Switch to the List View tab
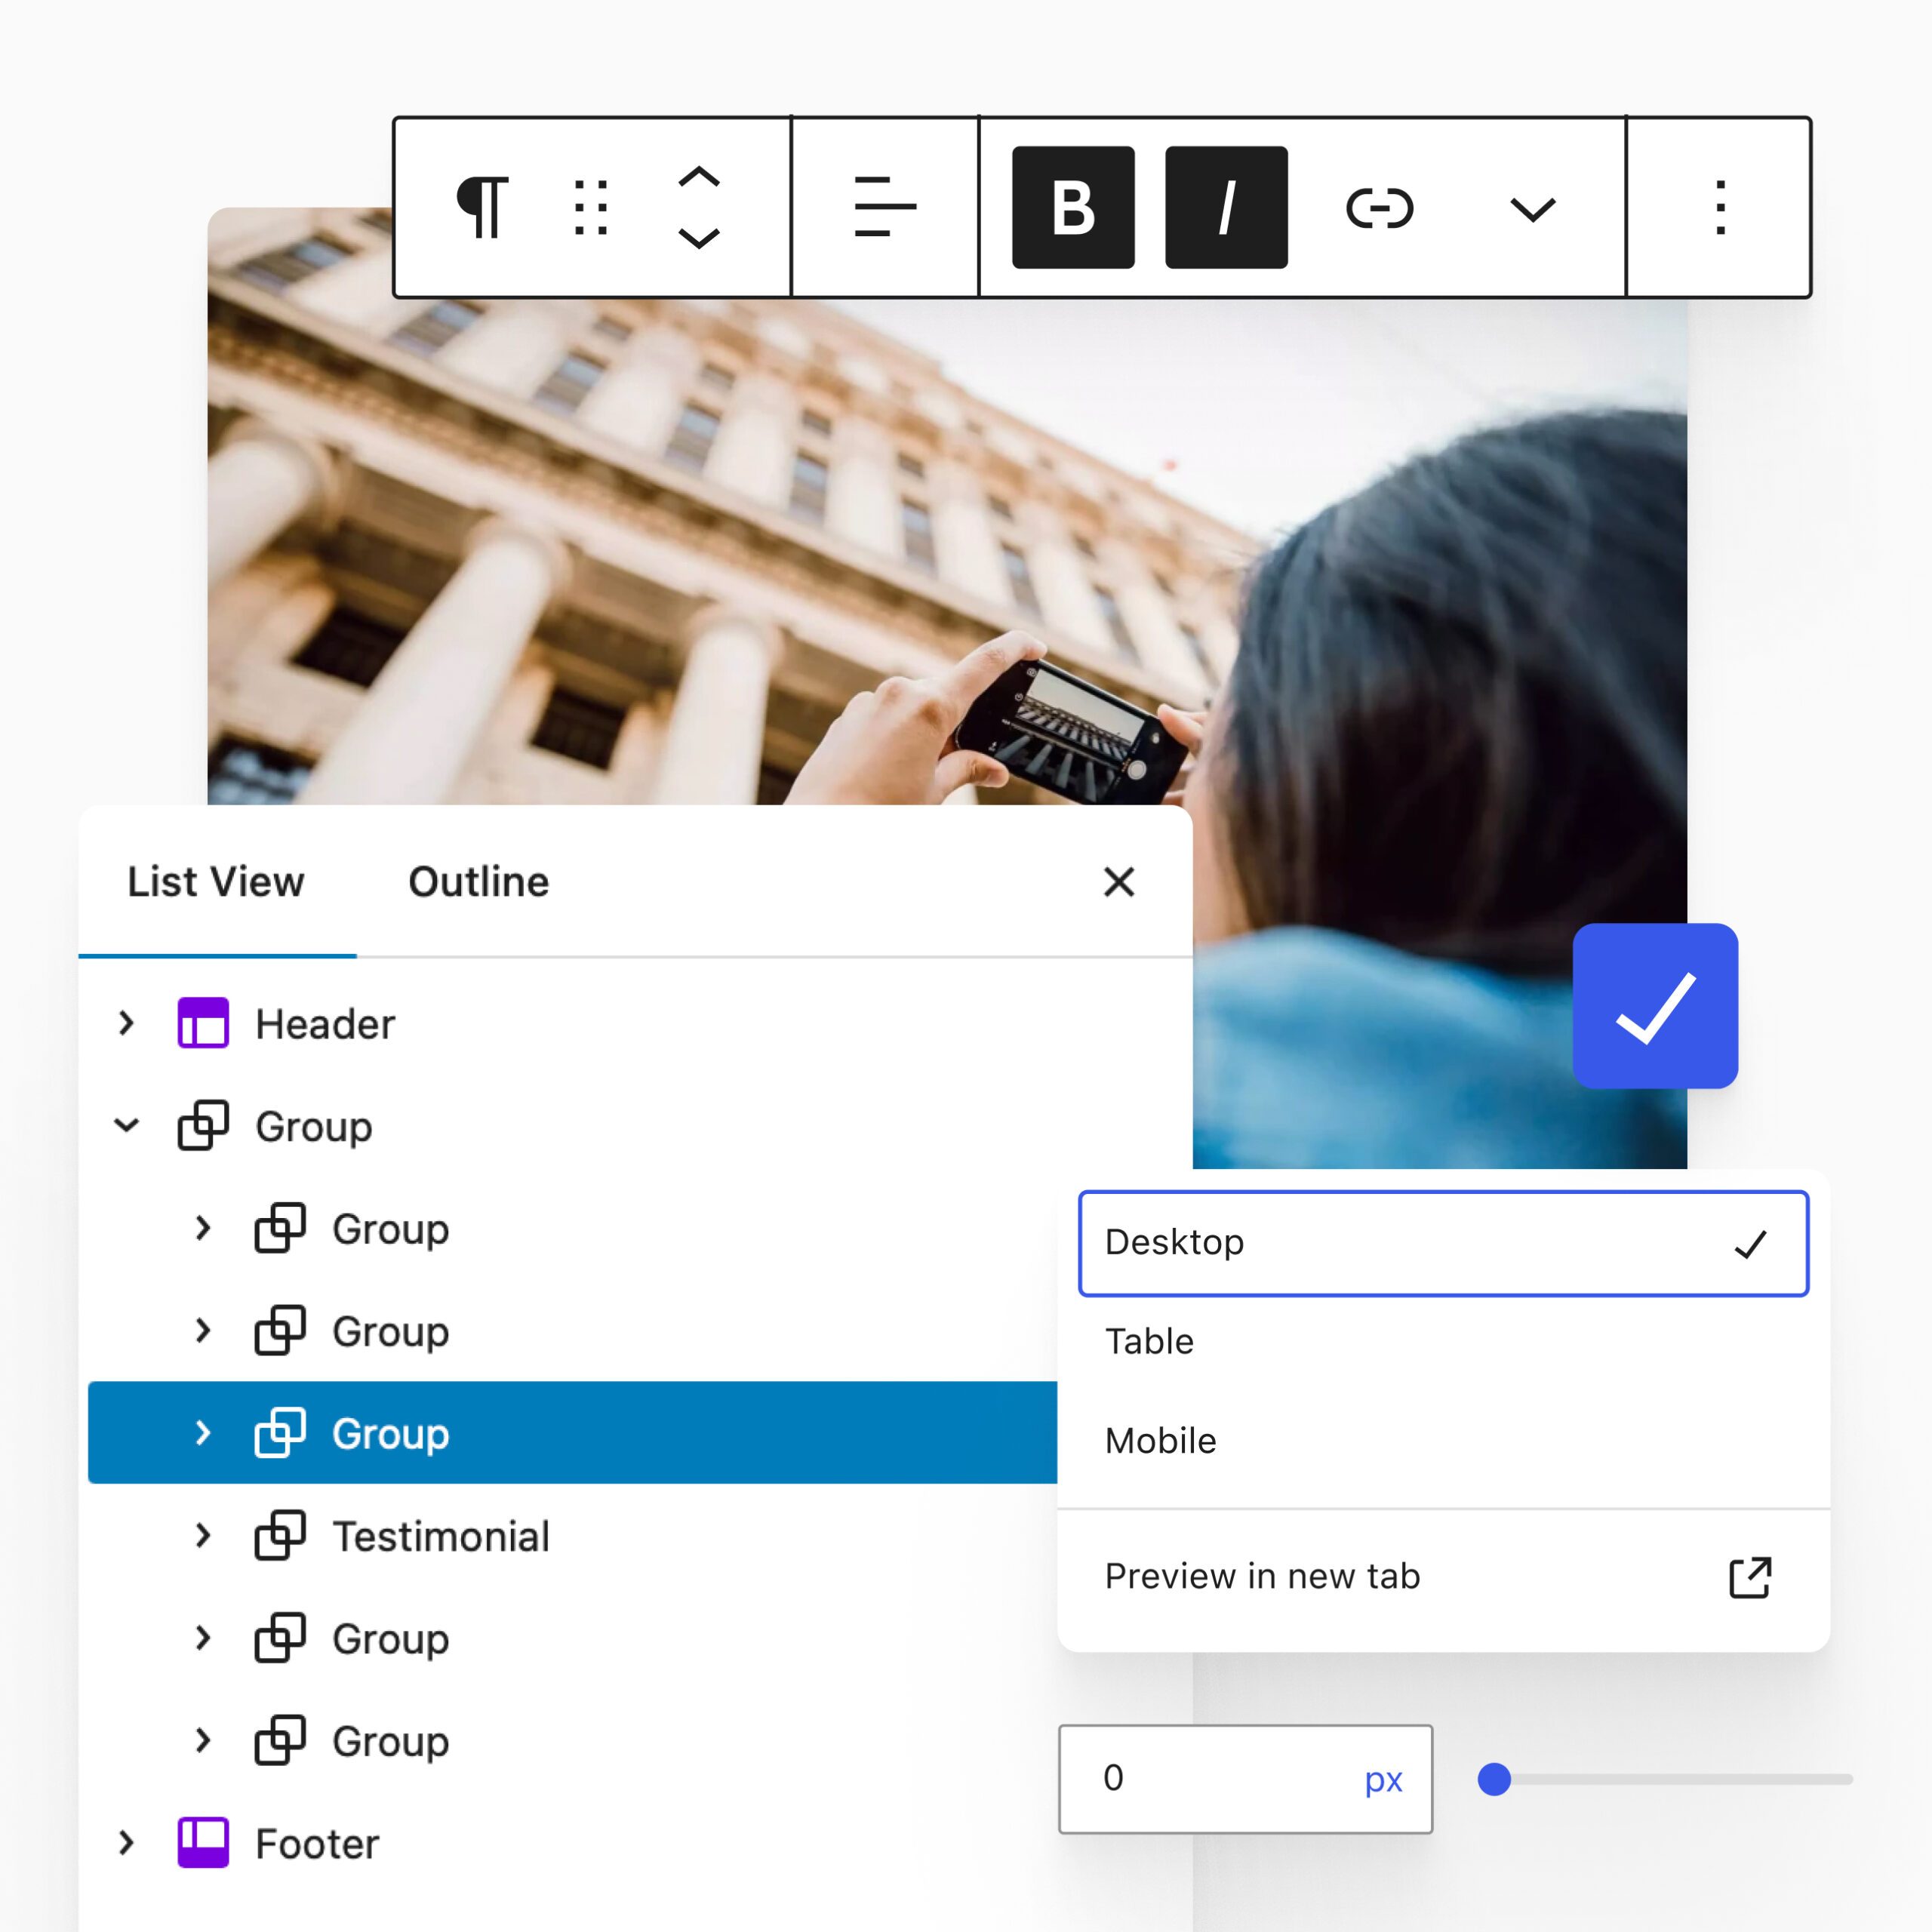The height and width of the screenshot is (1932, 1932). click(x=216, y=882)
